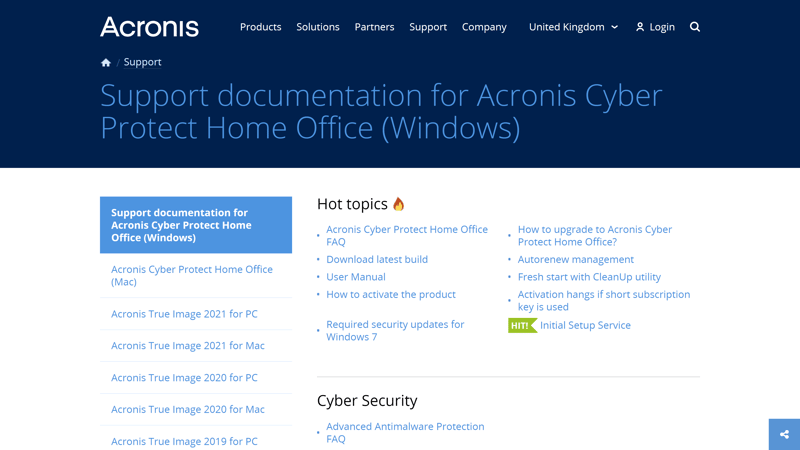Select Acronis Cyber Protect Home Office (Mac)
The width and height of the screenshot is (800, 450).
(x=196, y=276)
